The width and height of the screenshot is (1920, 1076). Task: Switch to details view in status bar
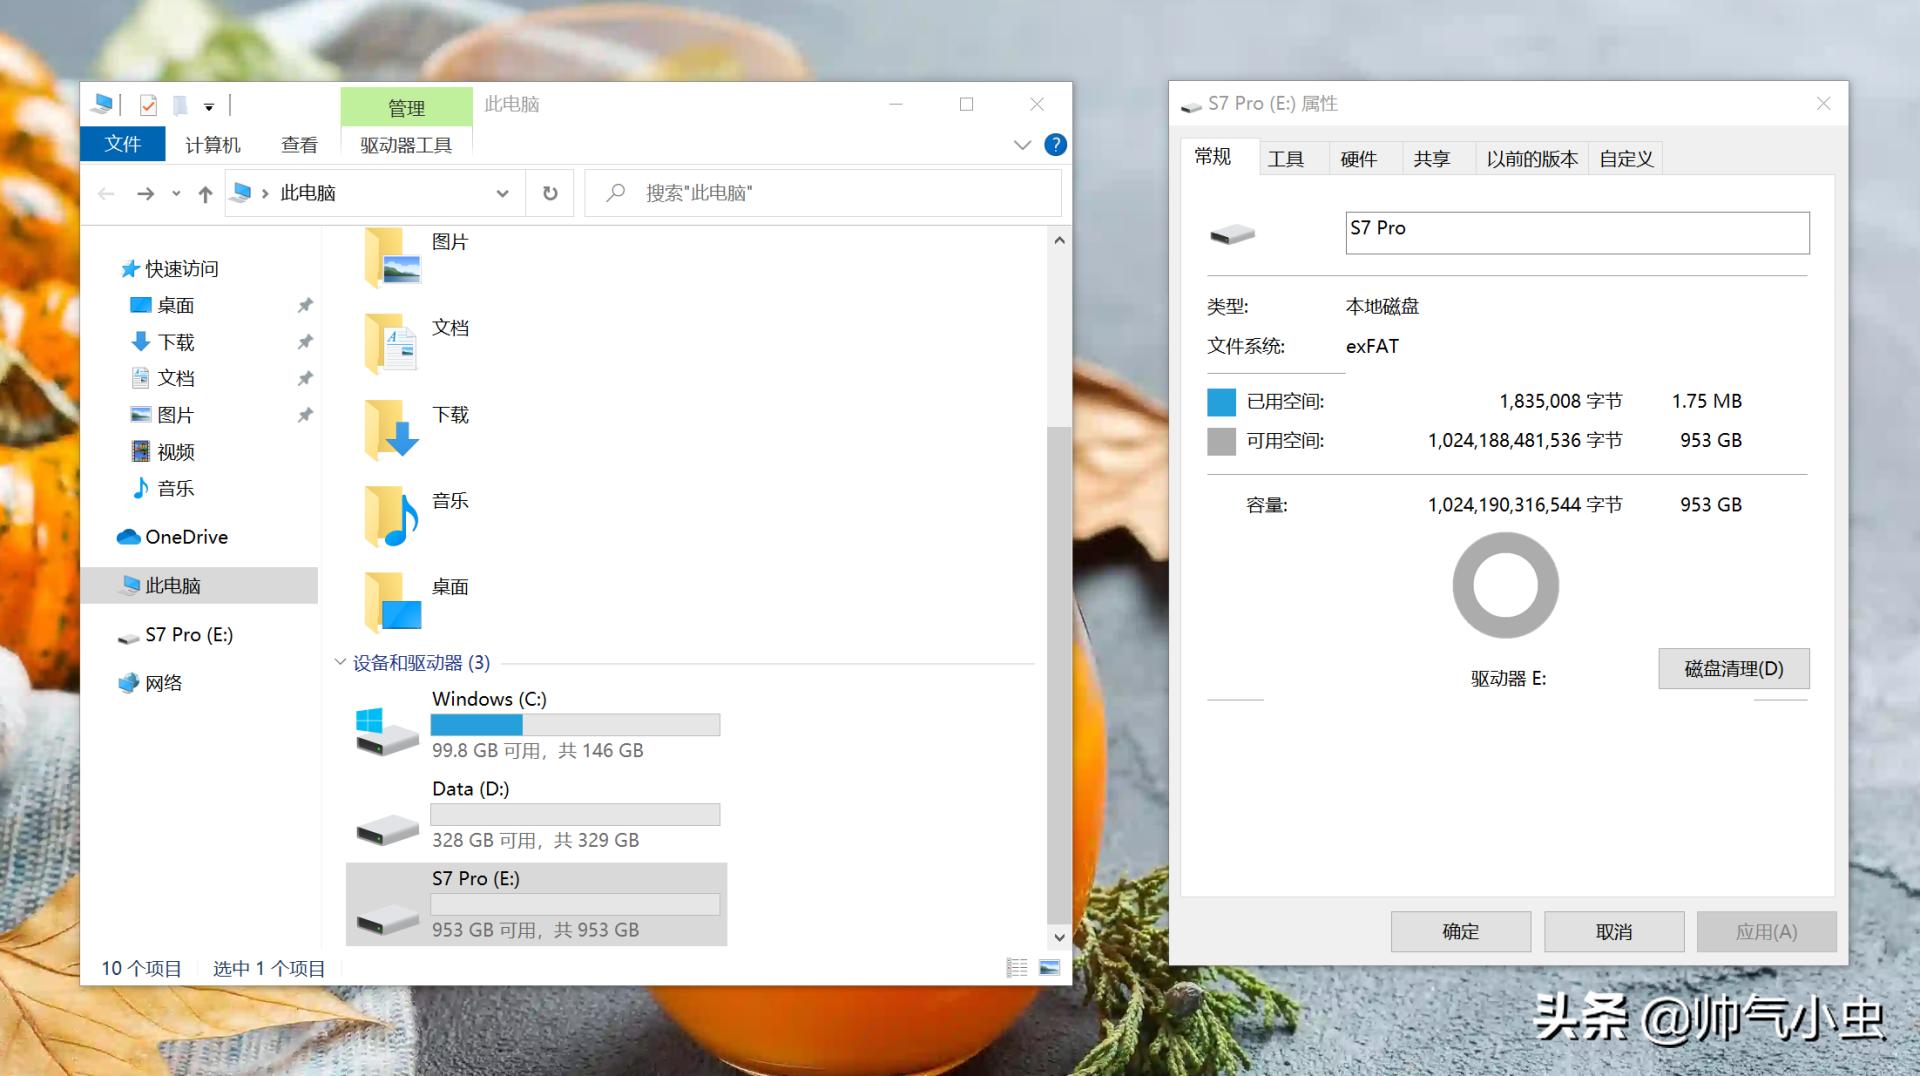click(x=1017, y=967)
